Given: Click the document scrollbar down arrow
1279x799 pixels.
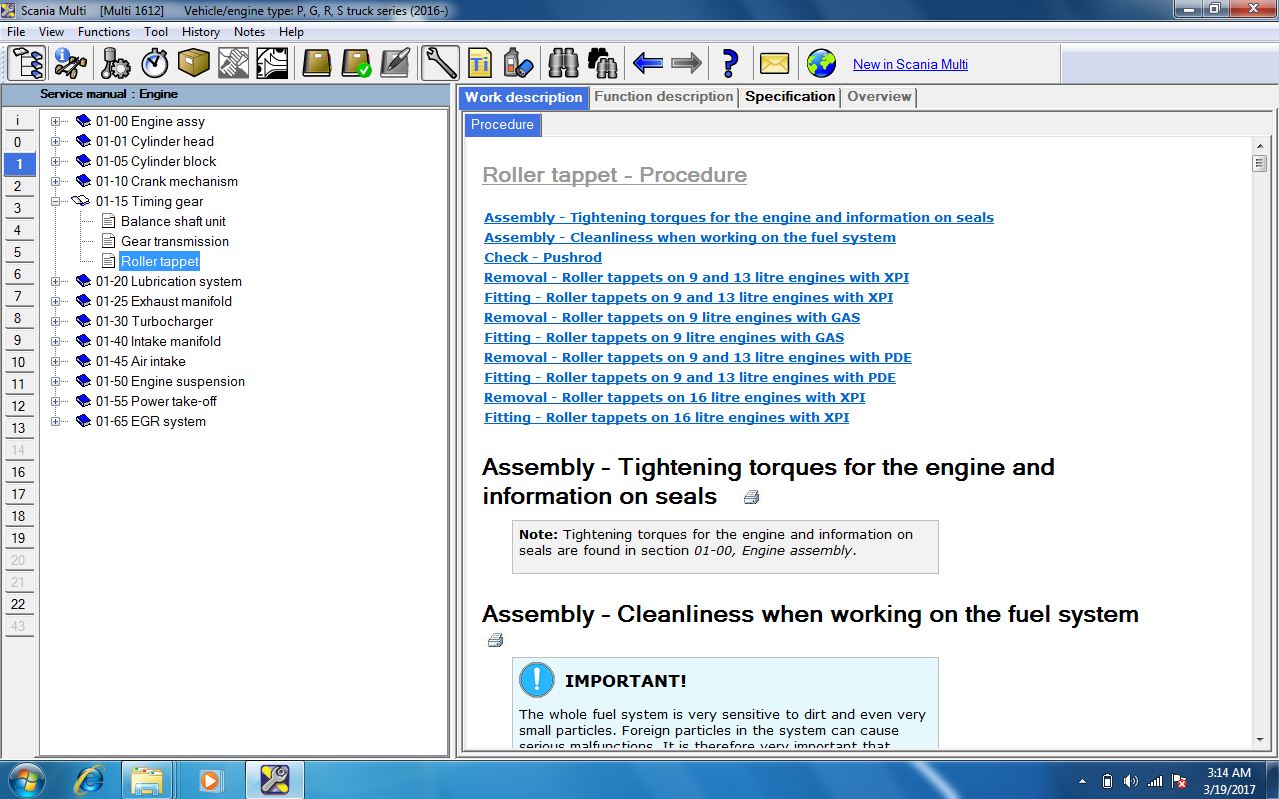Looking at the screenshot, I should pos(1259,739).
